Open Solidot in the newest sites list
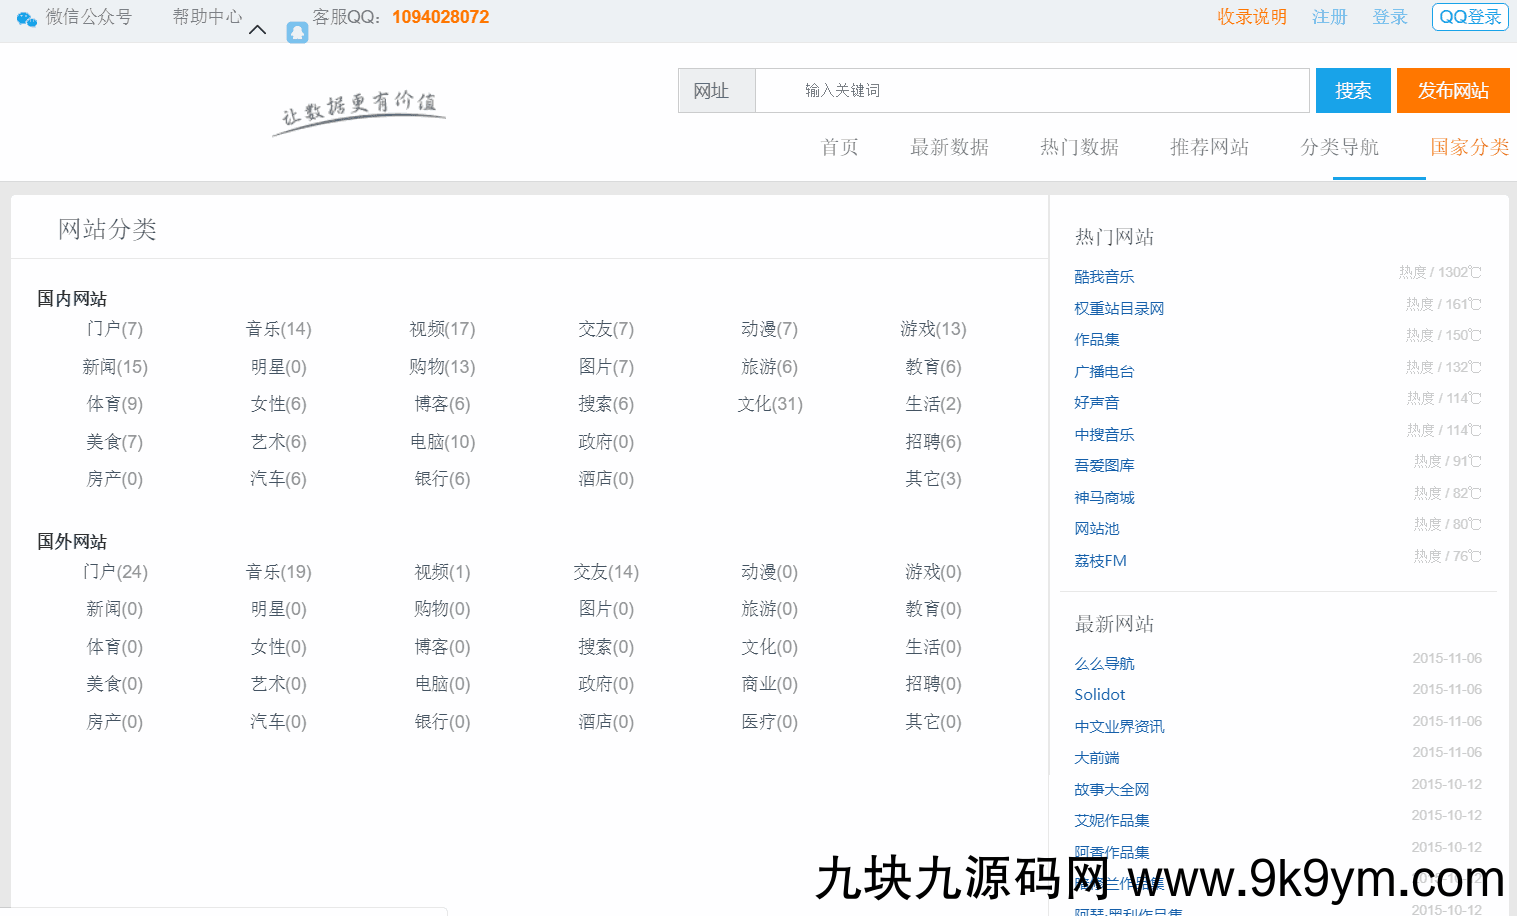This screenshot has width=1517, height=916. (x=1099, y=695)
